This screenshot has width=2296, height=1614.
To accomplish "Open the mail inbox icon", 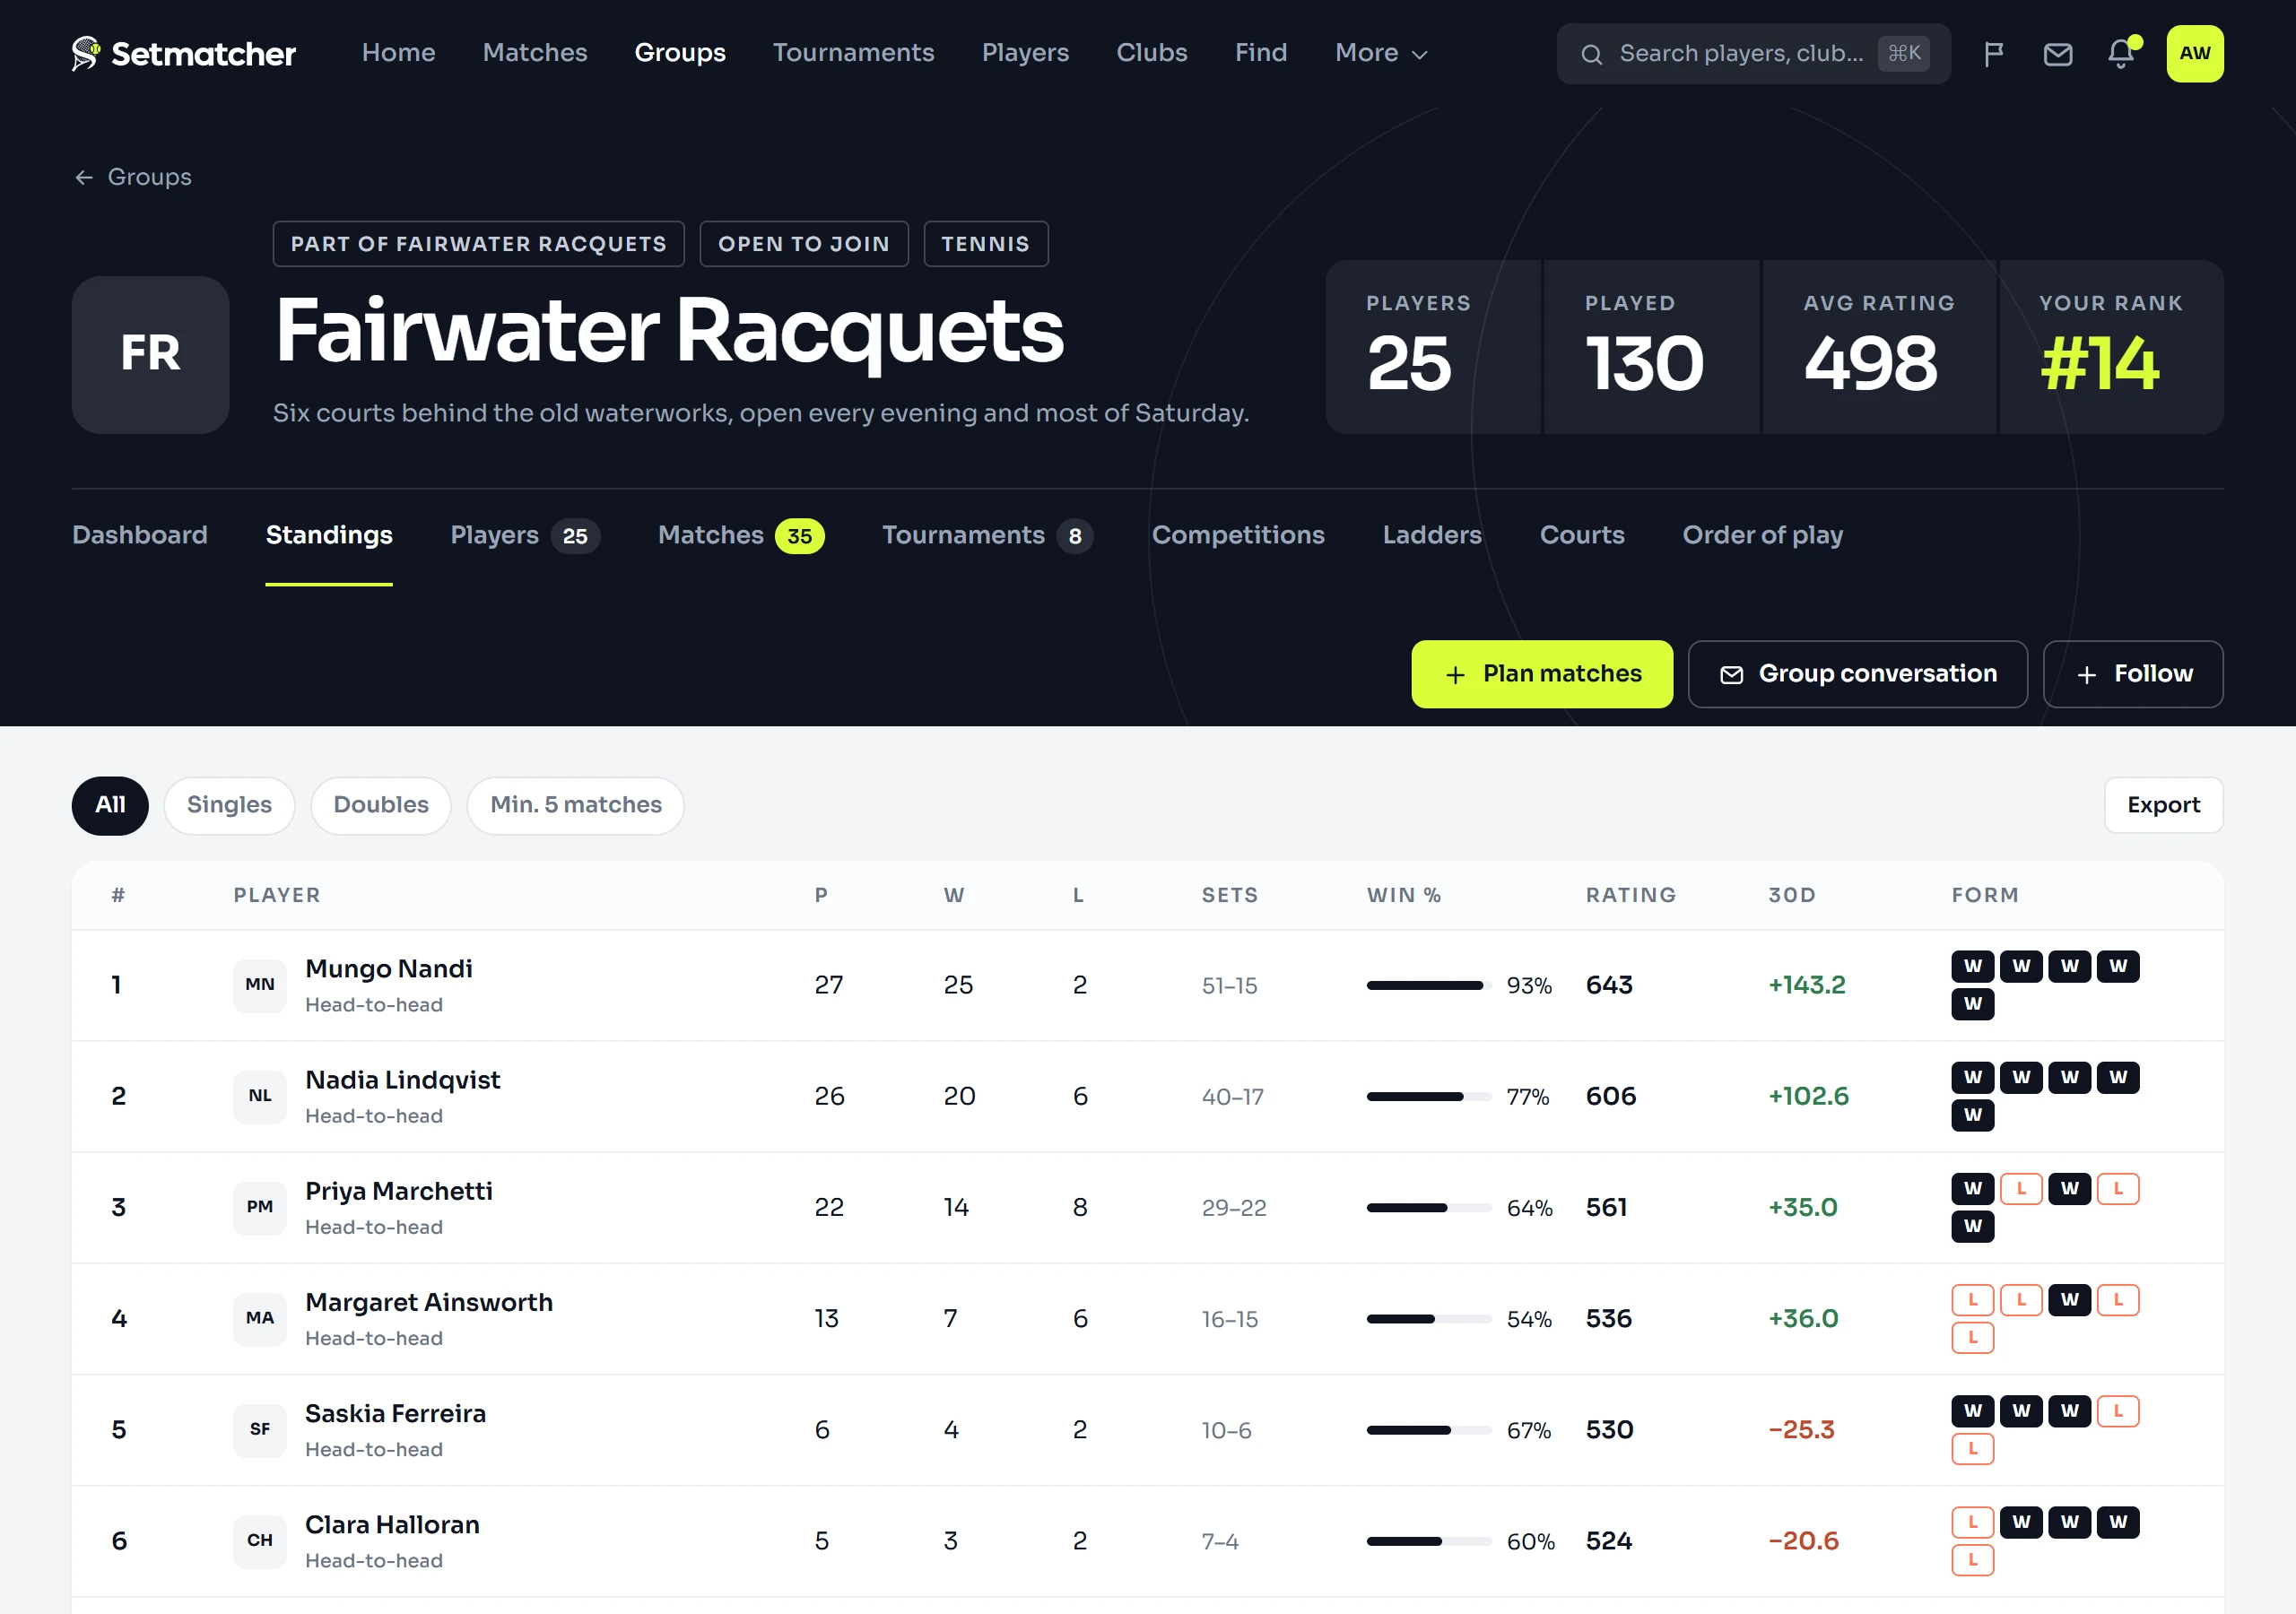I will (2057, 54).
